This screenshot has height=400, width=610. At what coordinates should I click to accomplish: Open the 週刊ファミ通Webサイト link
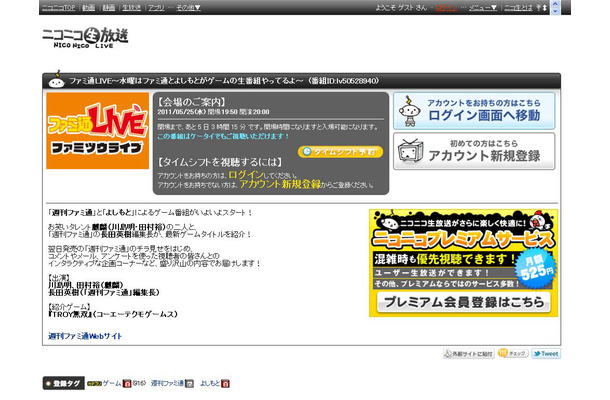pyautogui.click(x=85, y=336)
